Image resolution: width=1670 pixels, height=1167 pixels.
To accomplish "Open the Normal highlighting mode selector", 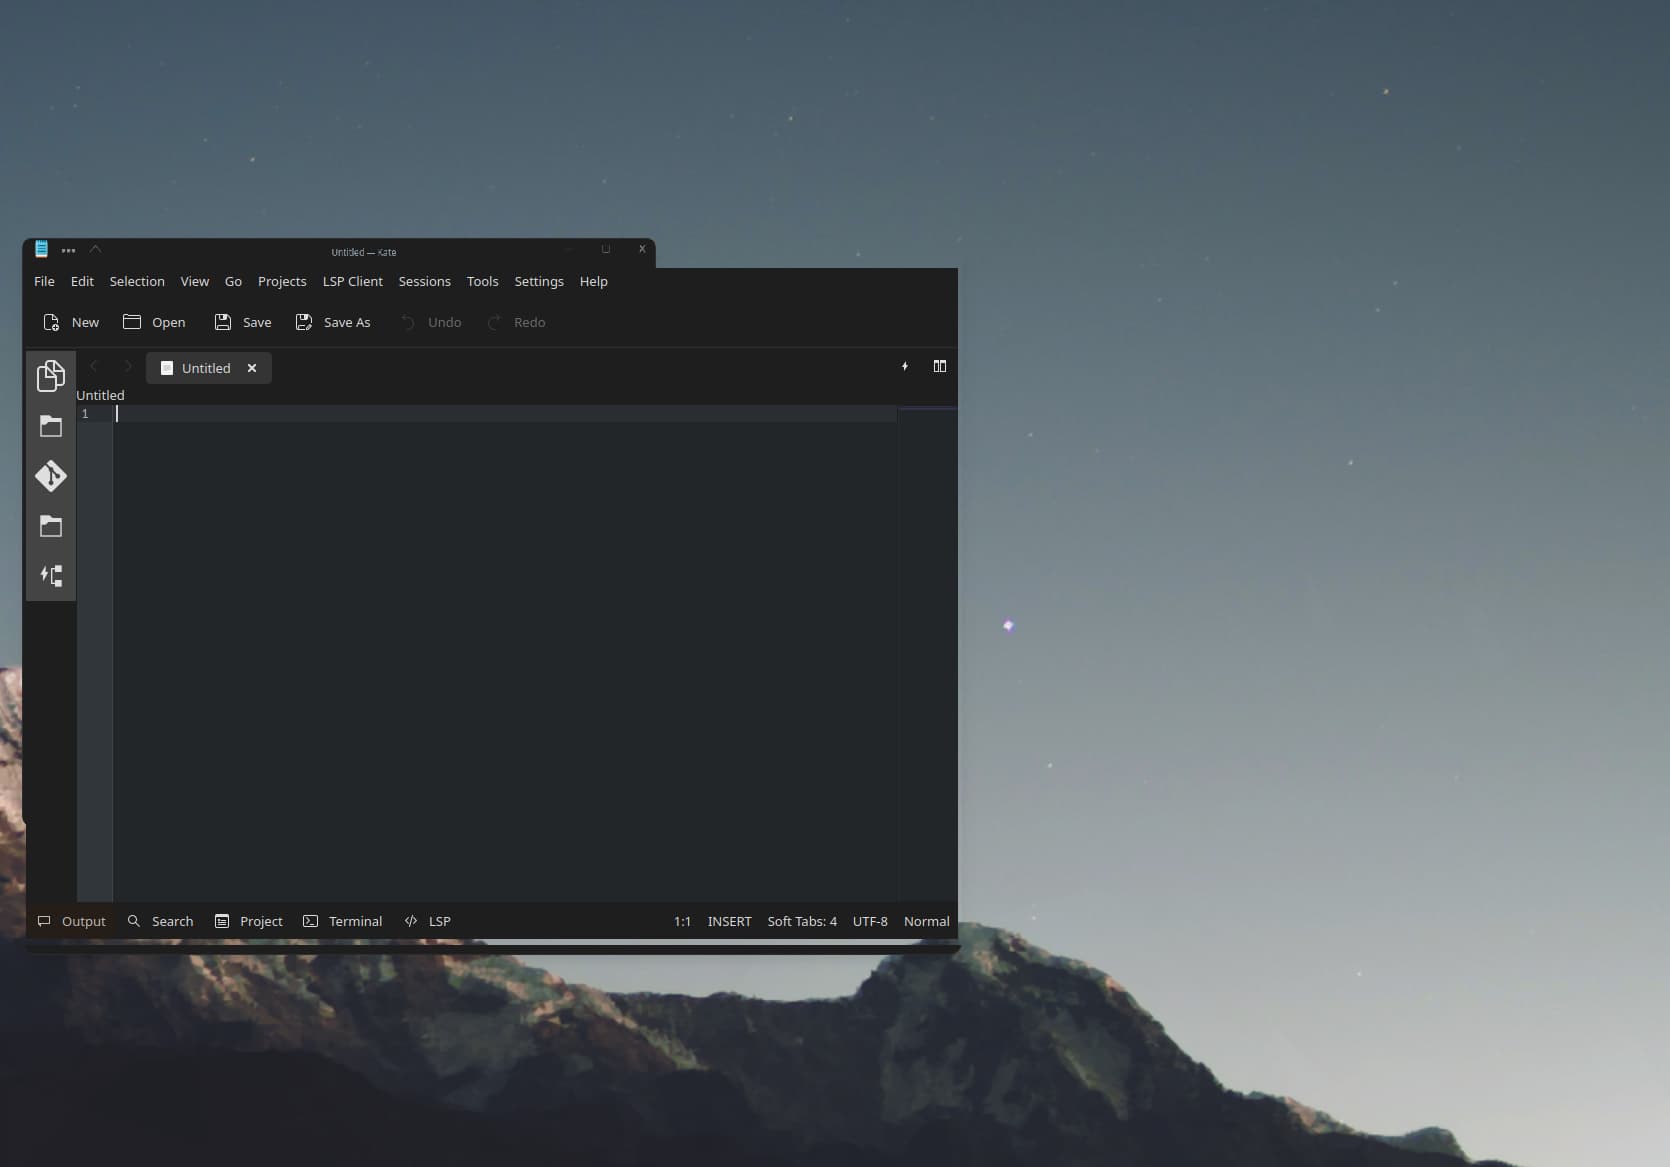I will 925,921.
